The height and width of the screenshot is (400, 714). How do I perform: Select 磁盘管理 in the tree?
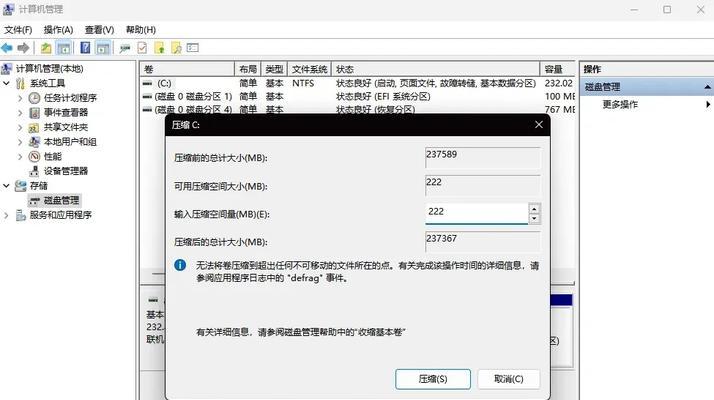click(61, 200)
